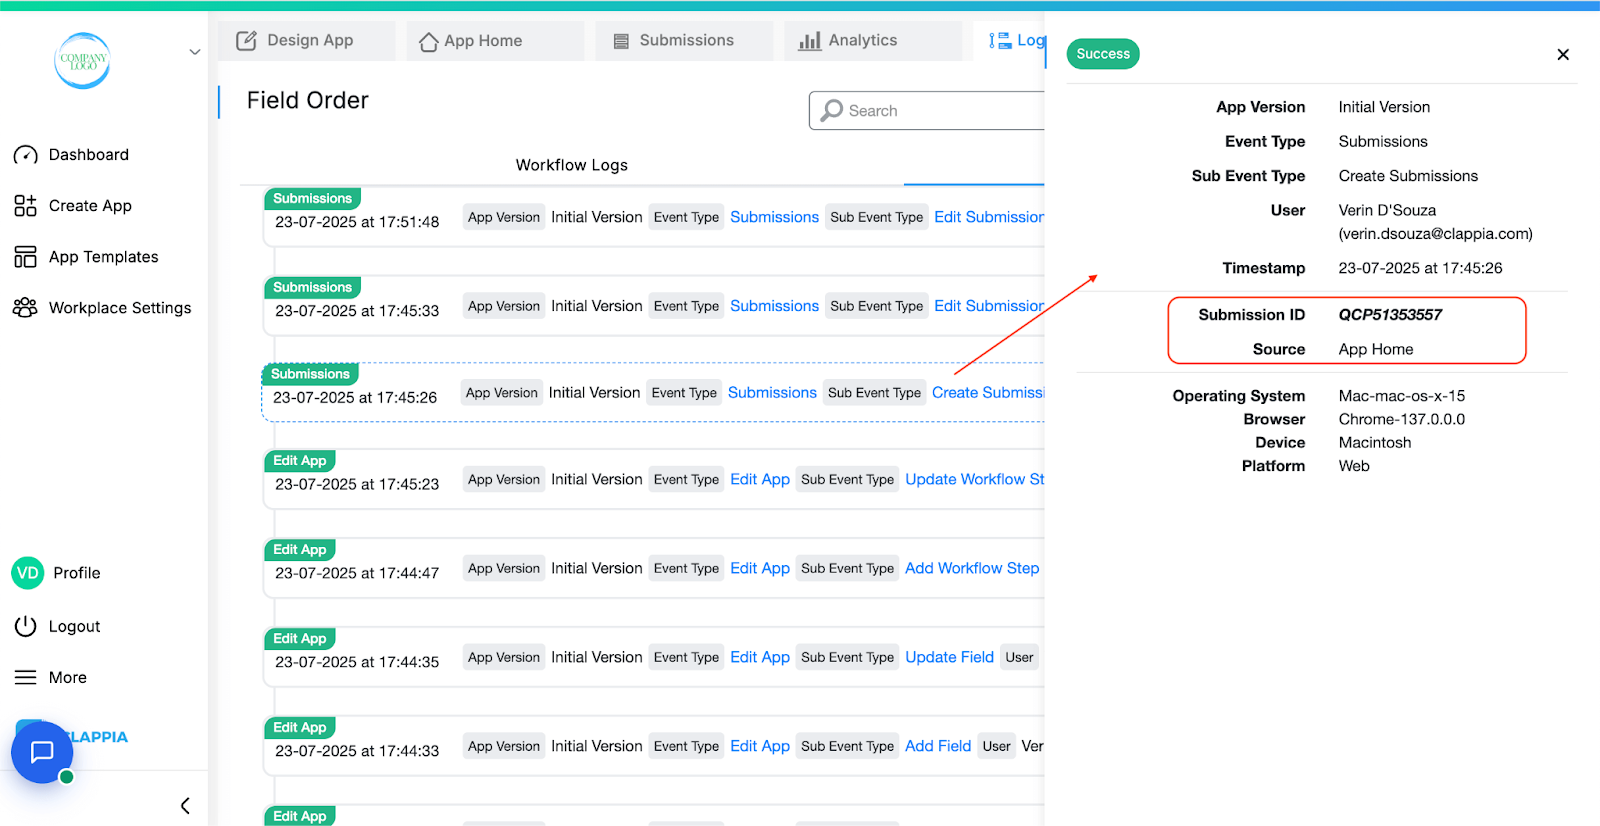Click the Success status badge
This screenshot has height=826, width=1600.
(1103, 54)
